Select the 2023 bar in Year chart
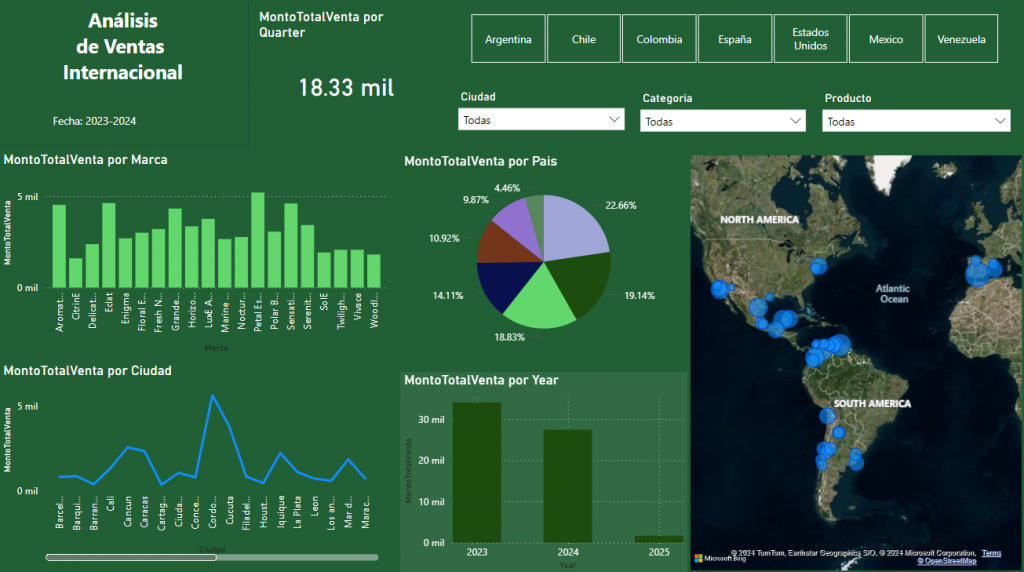 click(x=477, y=472)
